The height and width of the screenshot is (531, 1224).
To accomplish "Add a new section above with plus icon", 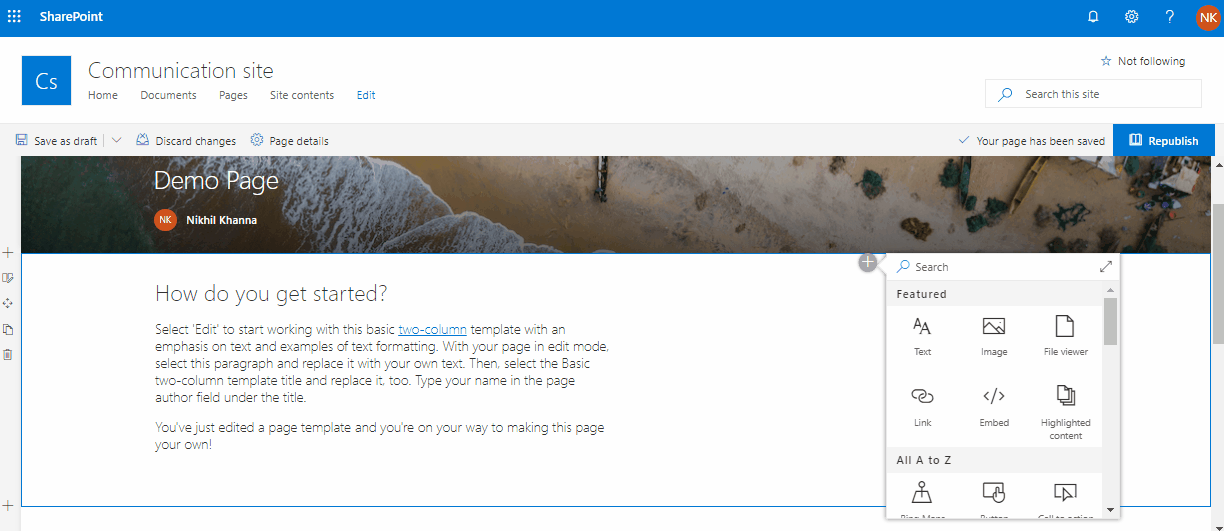I will pos(8,253).
